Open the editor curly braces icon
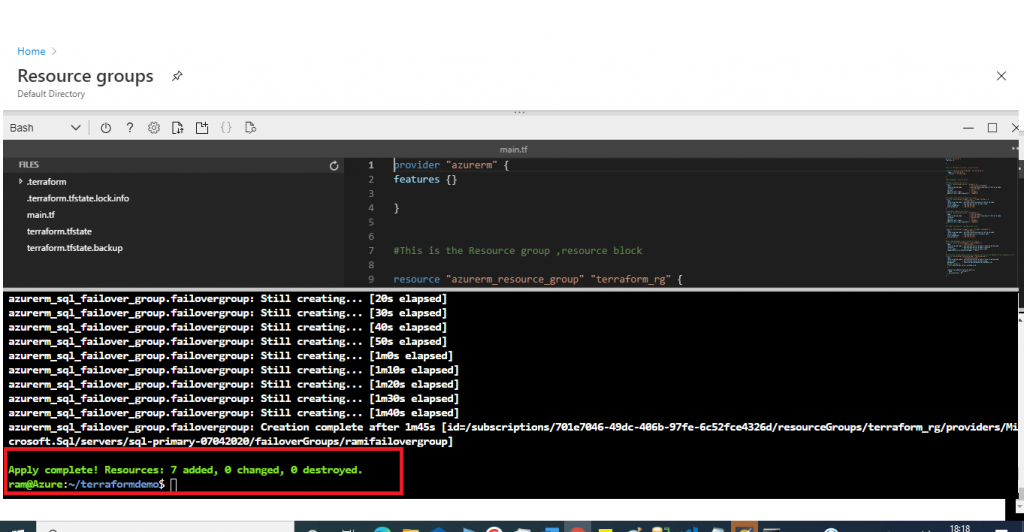The height and width of the screenshot is (532, 1024). click(x=226, y=128)
